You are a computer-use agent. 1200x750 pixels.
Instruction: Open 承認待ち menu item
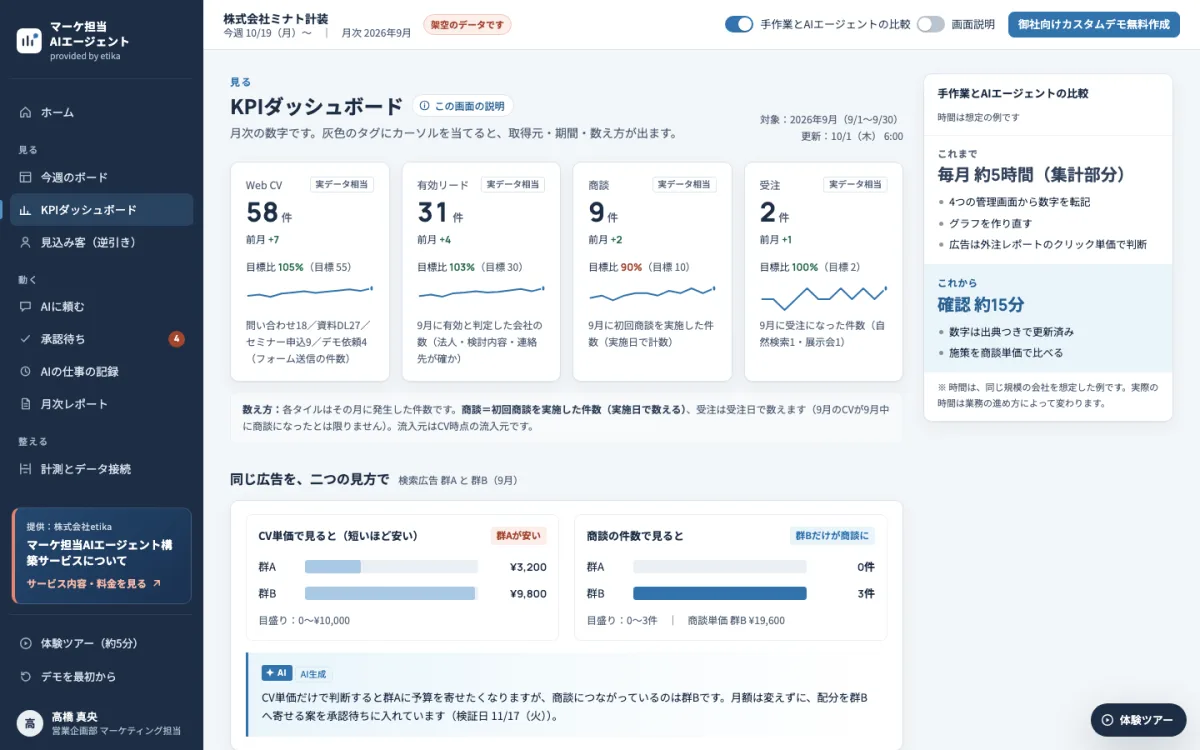101,339
